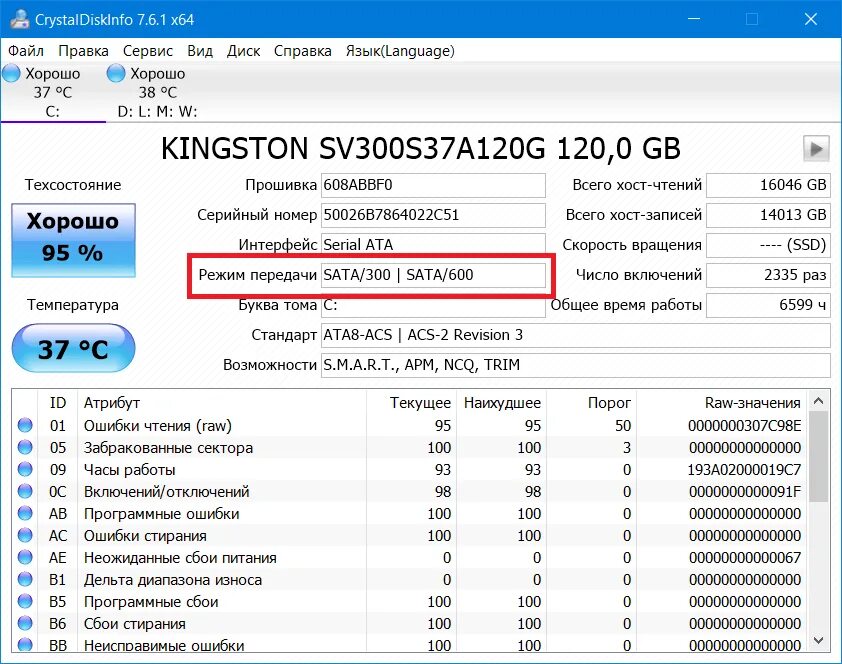Select the Включений/отключений attribute text
Viewport: 842px width, 664px height.
click(166, 492)
